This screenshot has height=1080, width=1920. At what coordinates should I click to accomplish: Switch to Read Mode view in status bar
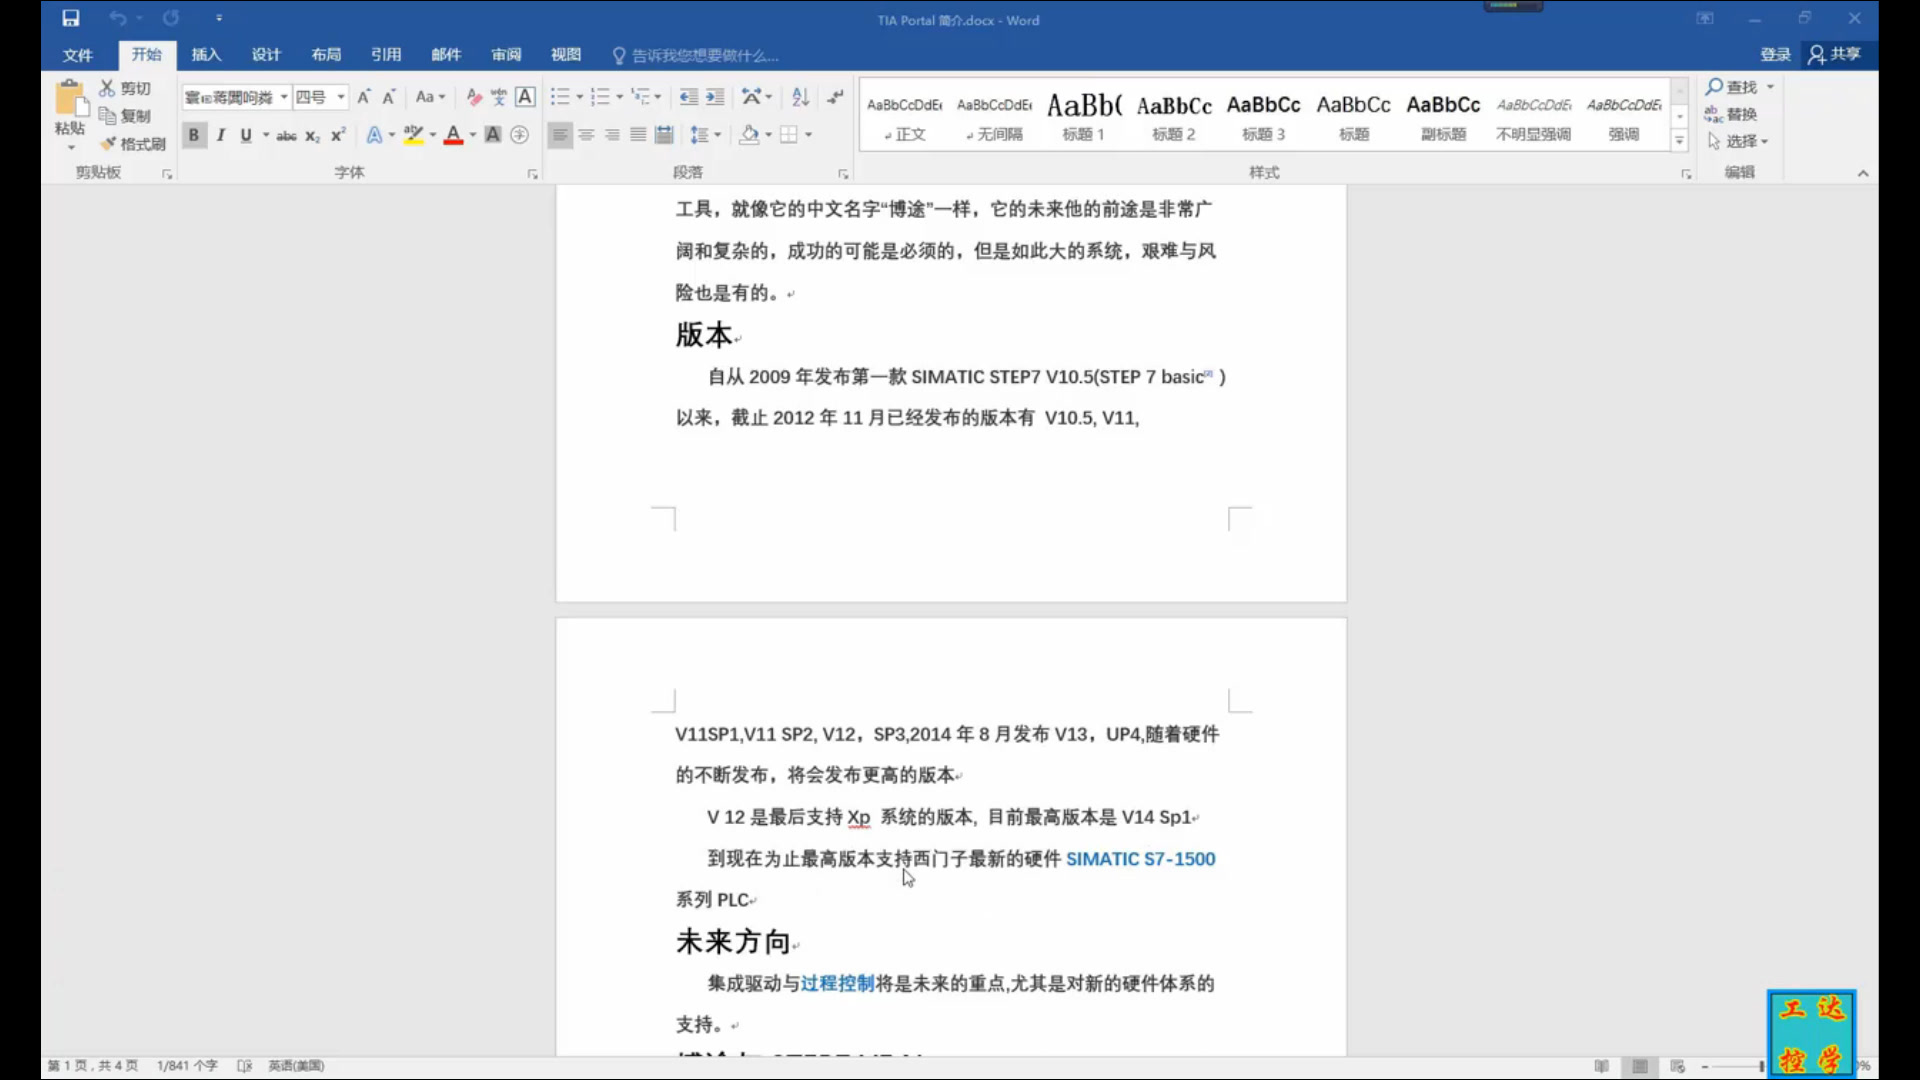[x=1601, y=1066]
